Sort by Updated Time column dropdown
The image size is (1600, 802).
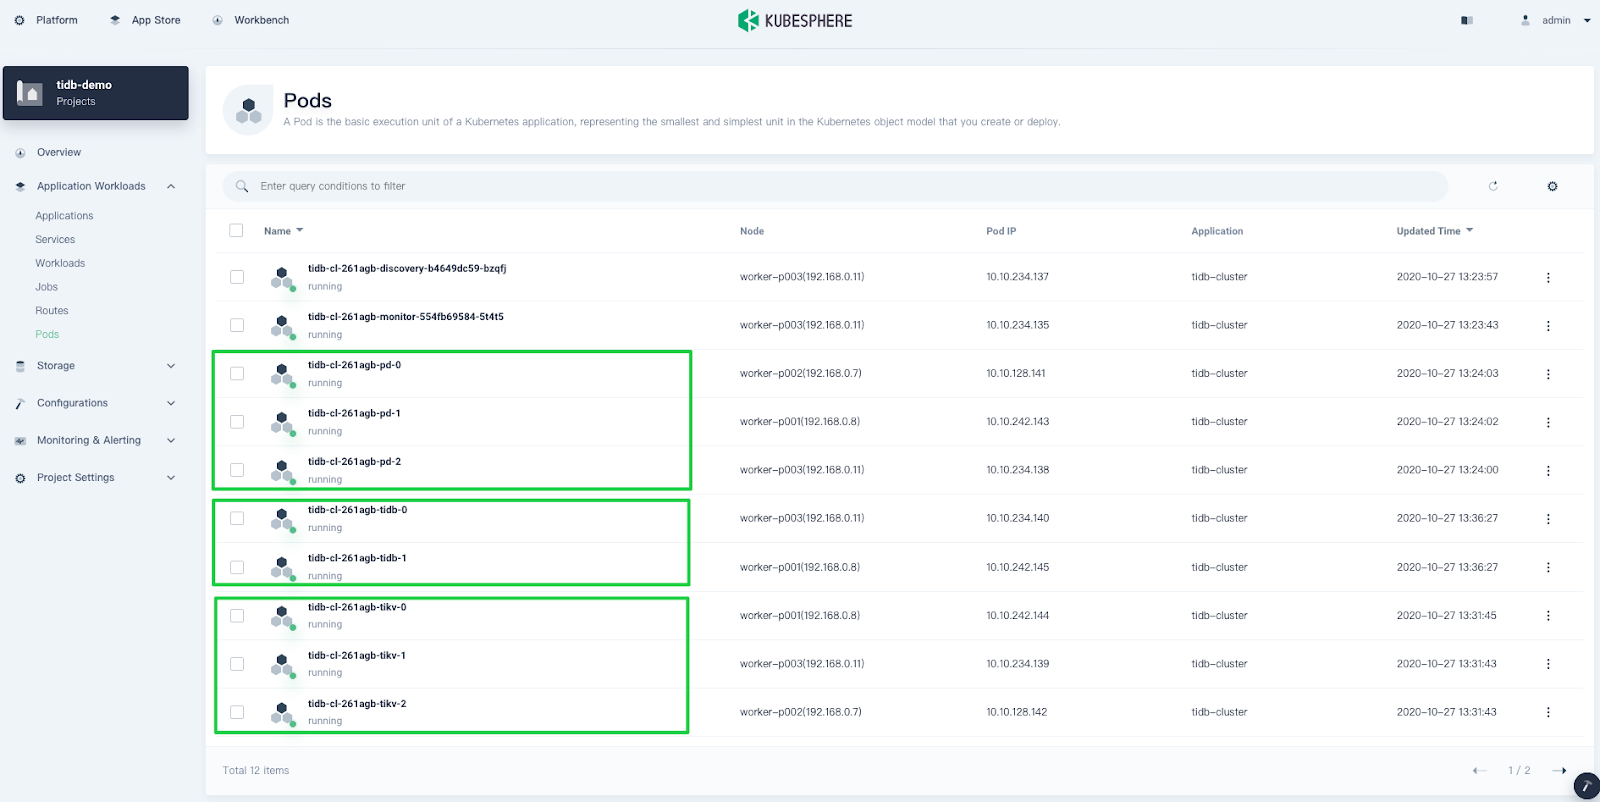tap(1434, 231)
